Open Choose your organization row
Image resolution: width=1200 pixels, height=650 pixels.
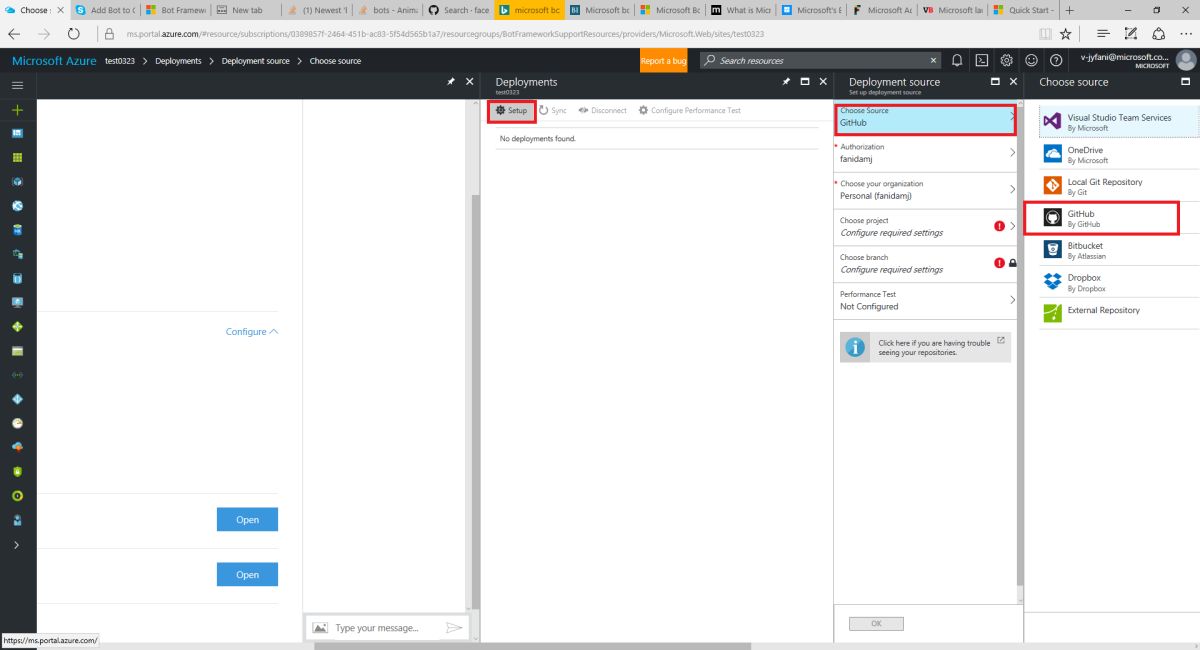tap(926, 190)
